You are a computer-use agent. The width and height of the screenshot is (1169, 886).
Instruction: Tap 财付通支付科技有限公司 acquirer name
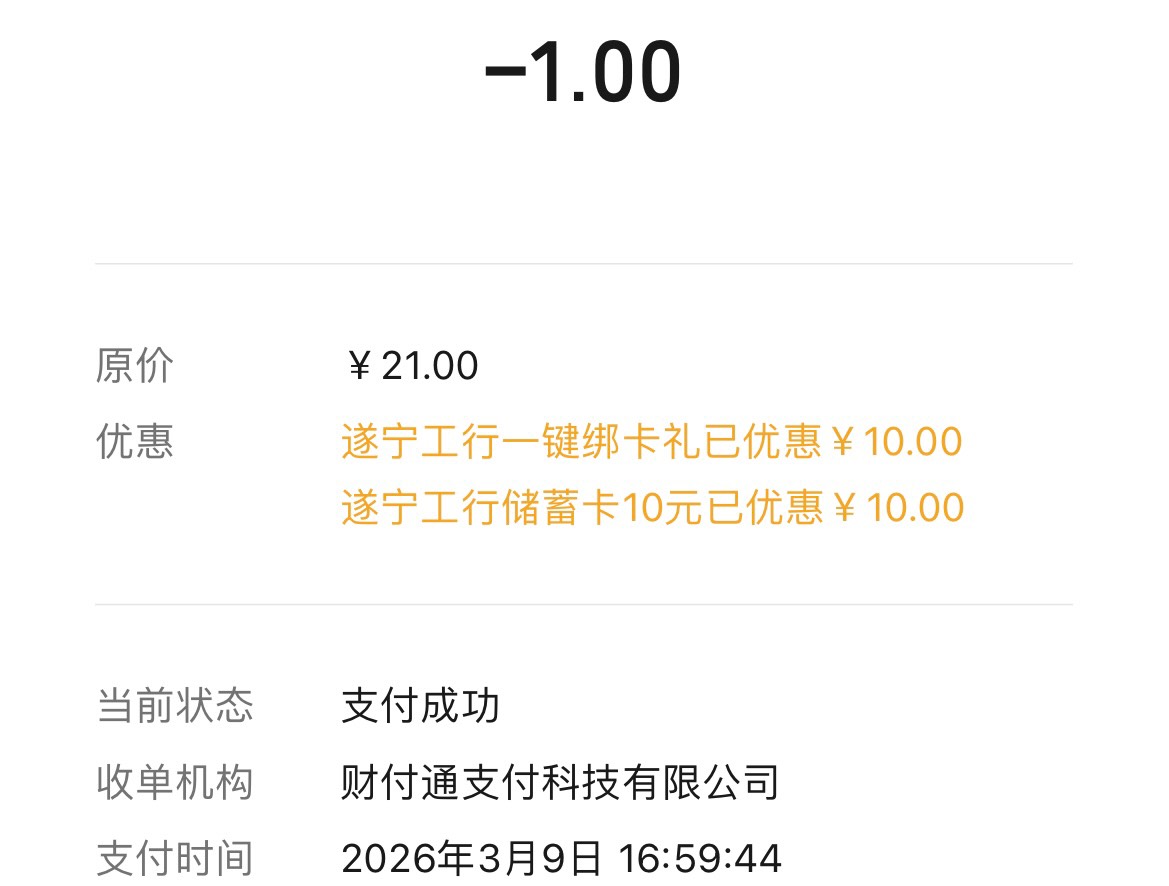pos(560,782)
